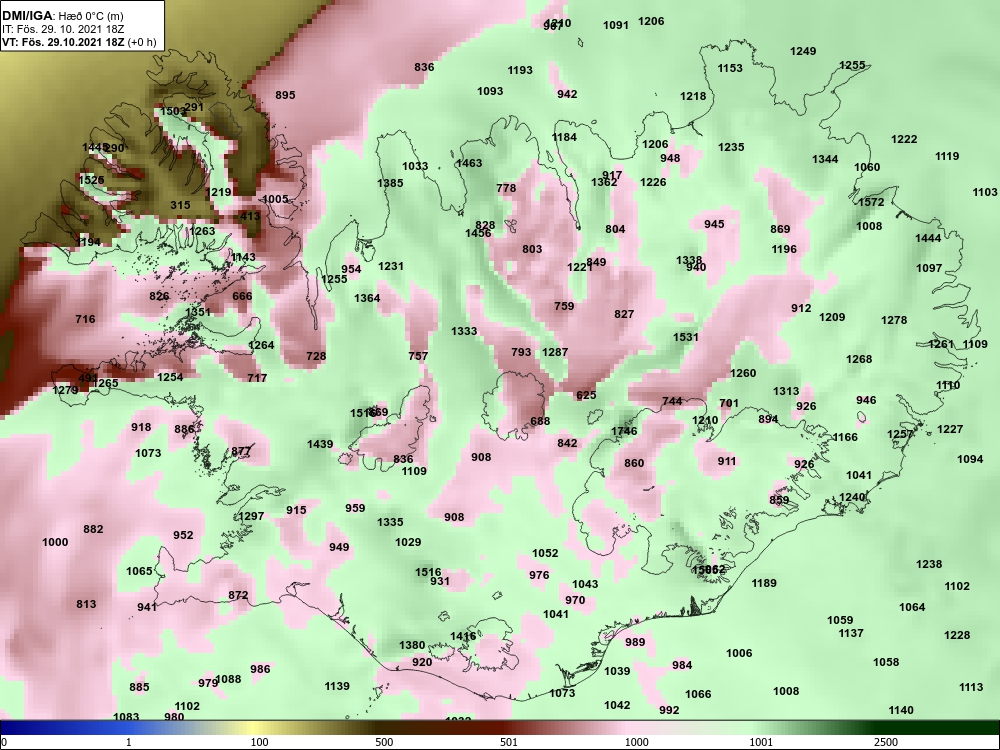Click the 315 value on the brown area
Screen dimensions: 1000x750
pos(180,205)
